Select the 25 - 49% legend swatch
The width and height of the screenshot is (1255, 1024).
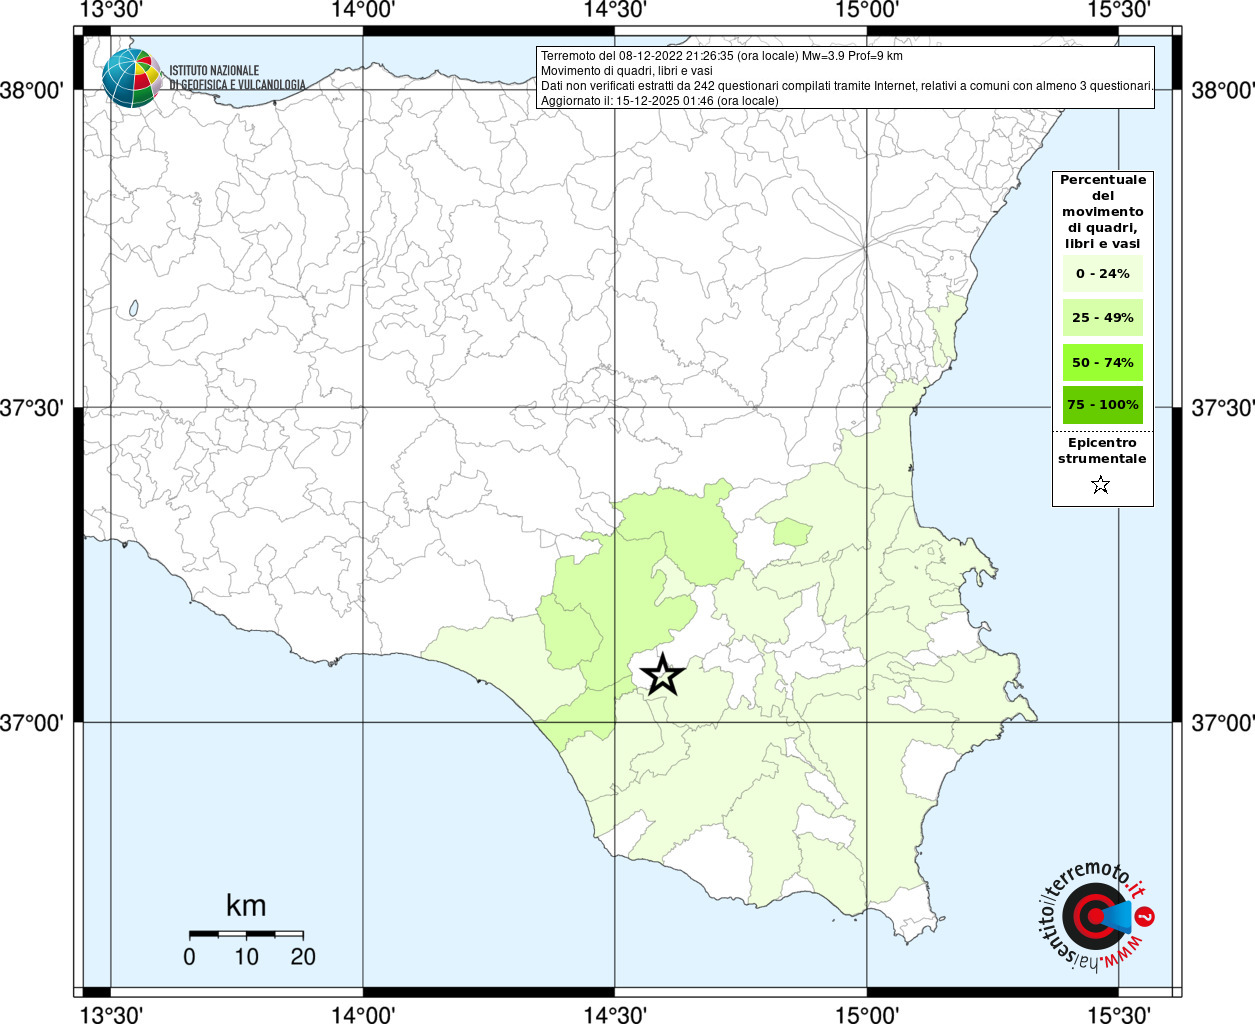pyautogui.click(x=1102, y=318)
